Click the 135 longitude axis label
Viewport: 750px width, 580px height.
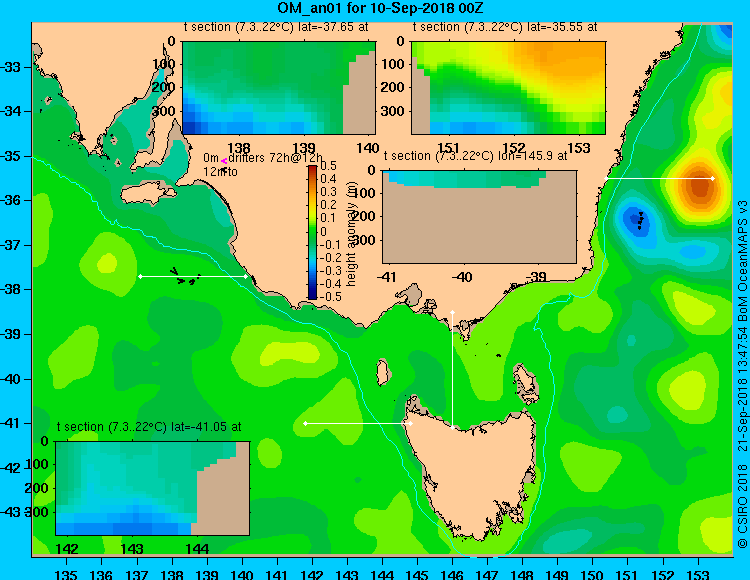click(x=66, y=574)
